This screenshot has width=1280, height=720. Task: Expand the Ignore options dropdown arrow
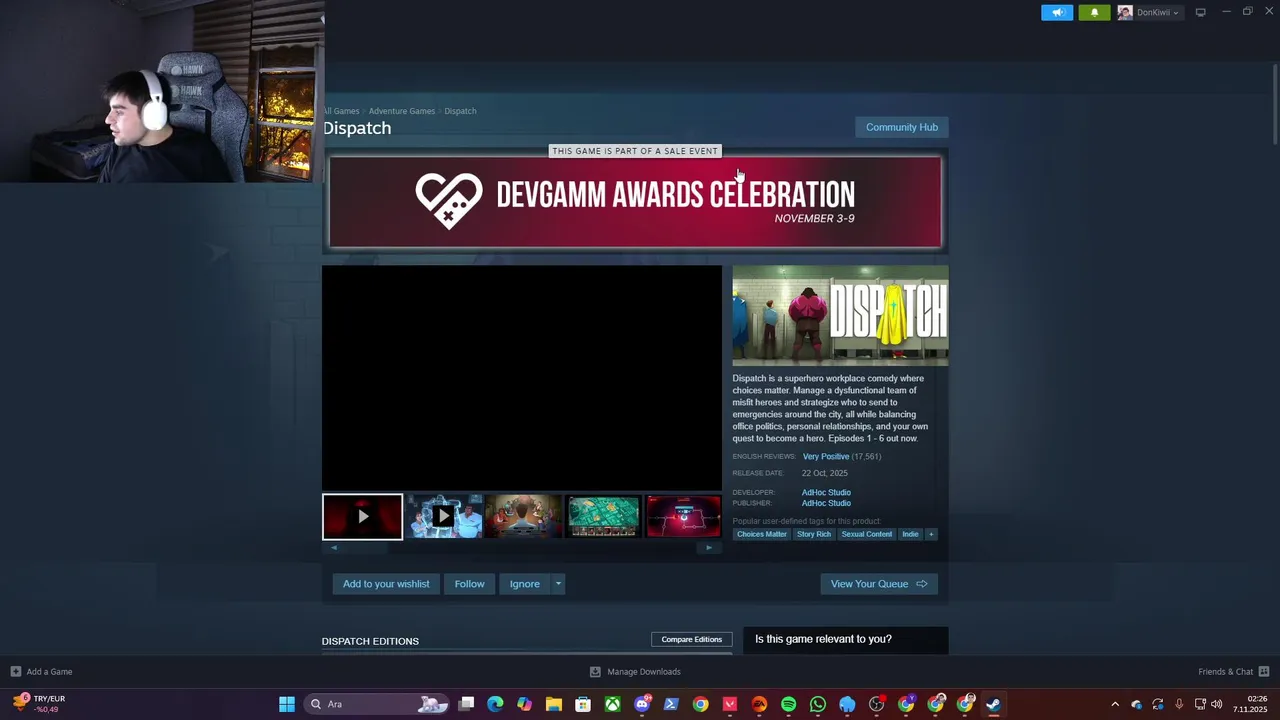558,584
